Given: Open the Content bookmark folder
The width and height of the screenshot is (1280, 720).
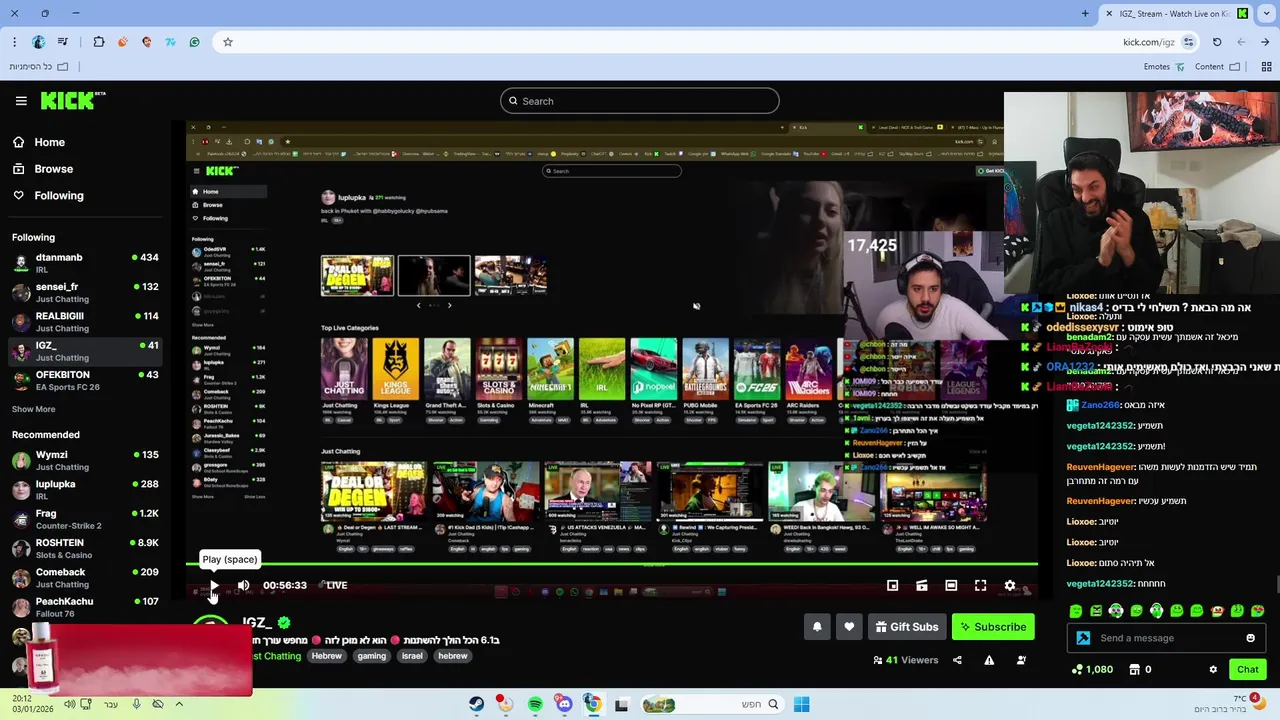Looking at the screenshot, I should [x=1217, y=67].
